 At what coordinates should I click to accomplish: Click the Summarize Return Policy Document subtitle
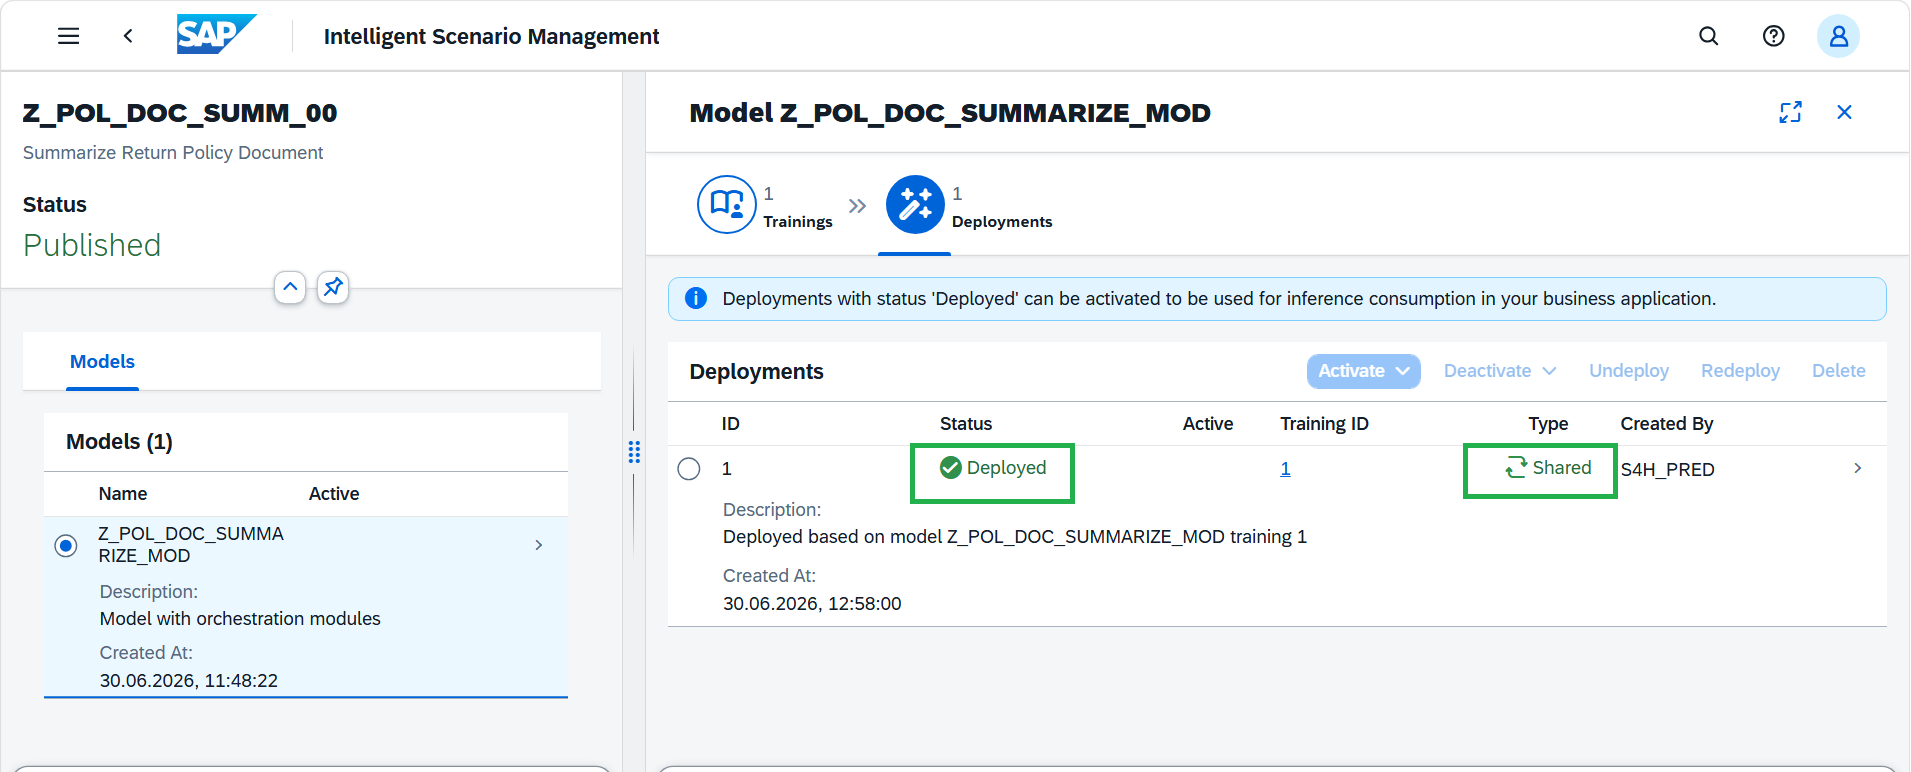pyautogui.click(x=173, y=153)
